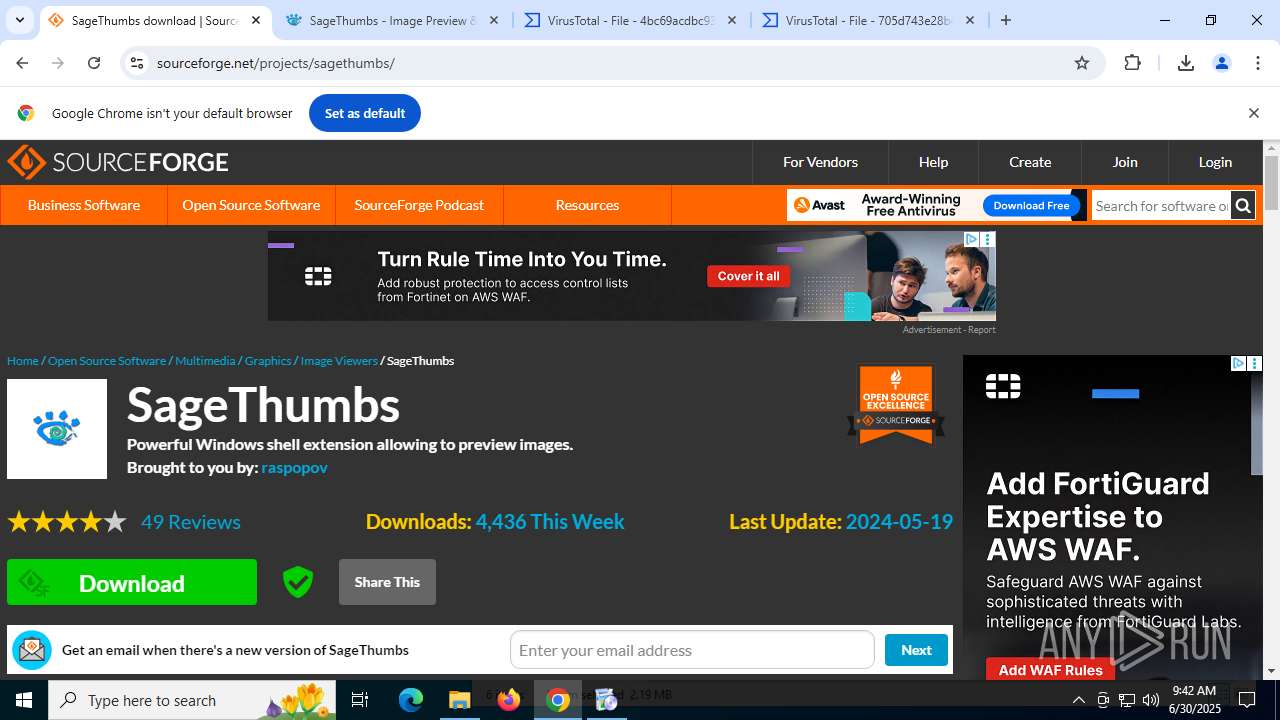Click Help in header
This screenshot has height=720, width=1280.
[x=933, y=162]
